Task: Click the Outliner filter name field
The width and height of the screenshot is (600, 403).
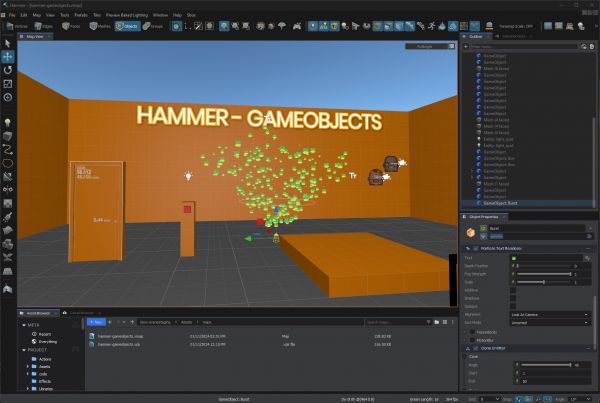Action: [x=524, y=46]
